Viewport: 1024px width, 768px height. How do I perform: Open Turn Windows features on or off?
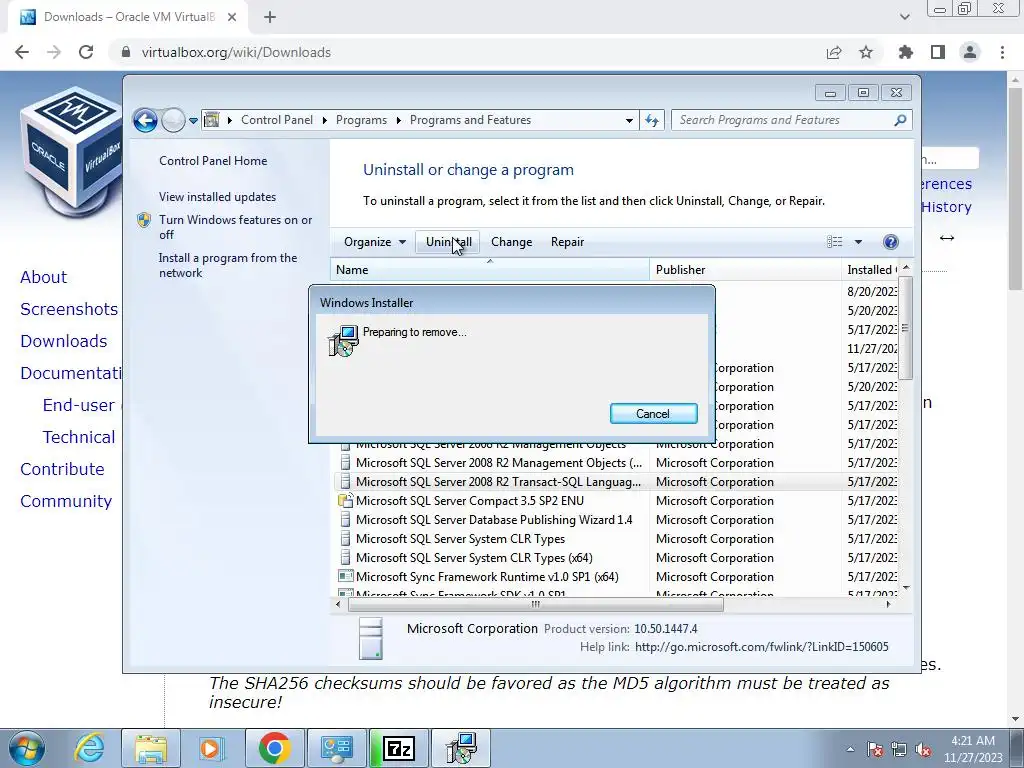coord(235,227)
